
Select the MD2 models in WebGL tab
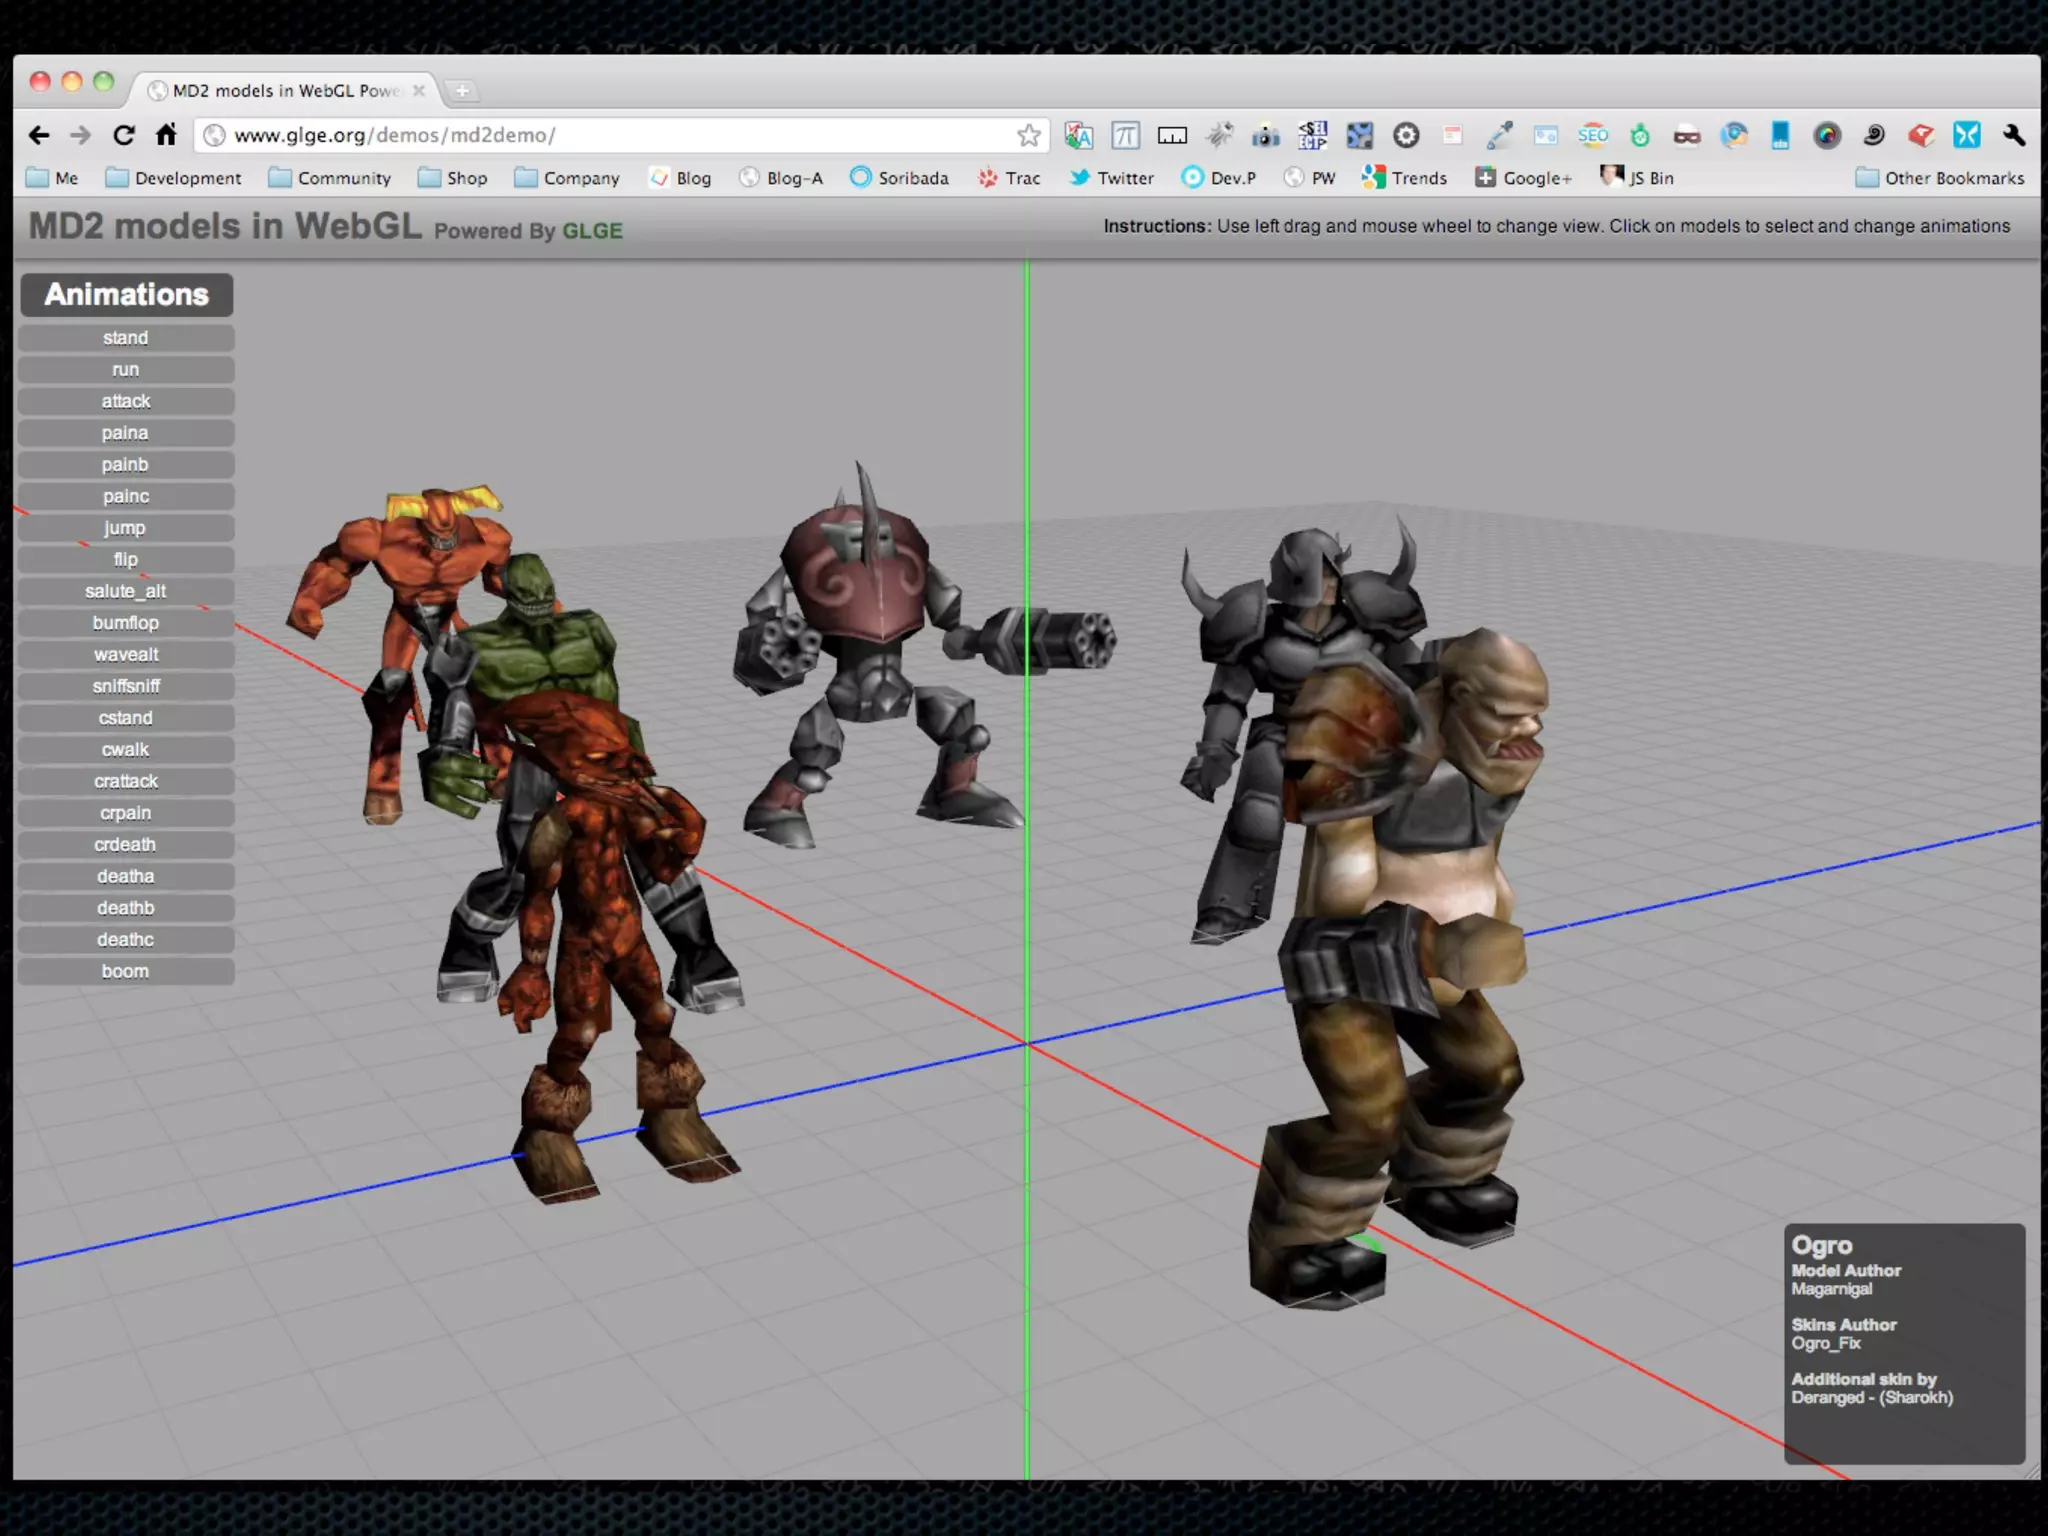[x=285, y=91]
